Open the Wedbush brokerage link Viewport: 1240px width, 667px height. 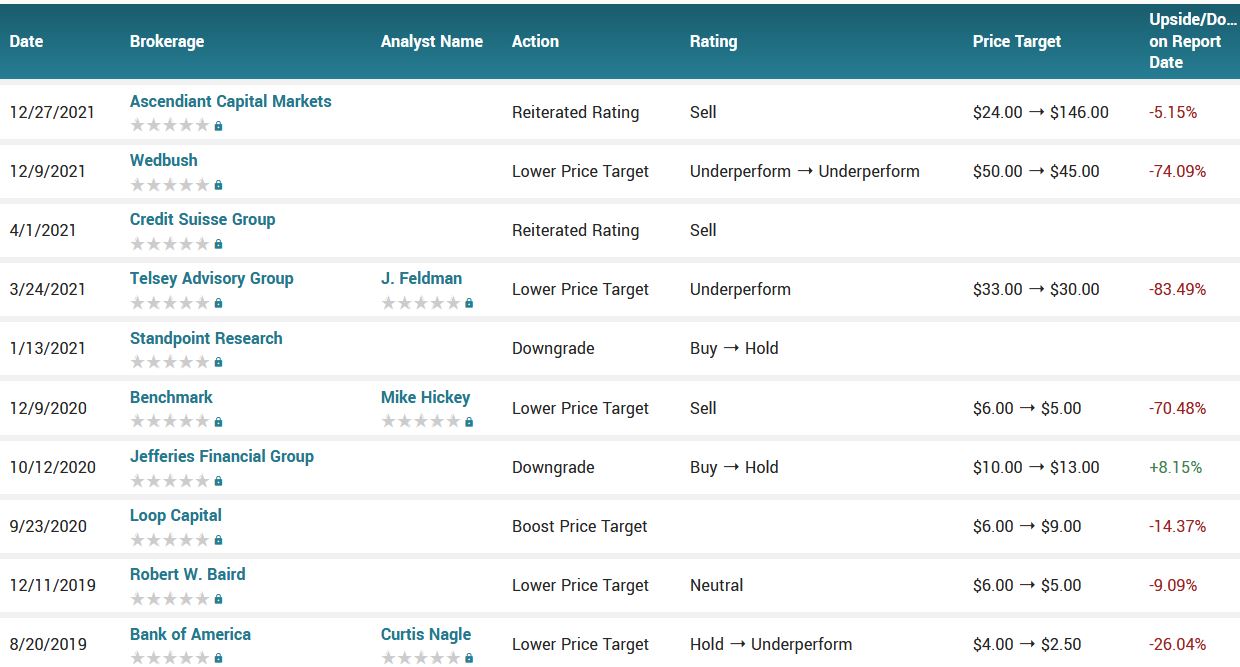click(x=164, y=160)
